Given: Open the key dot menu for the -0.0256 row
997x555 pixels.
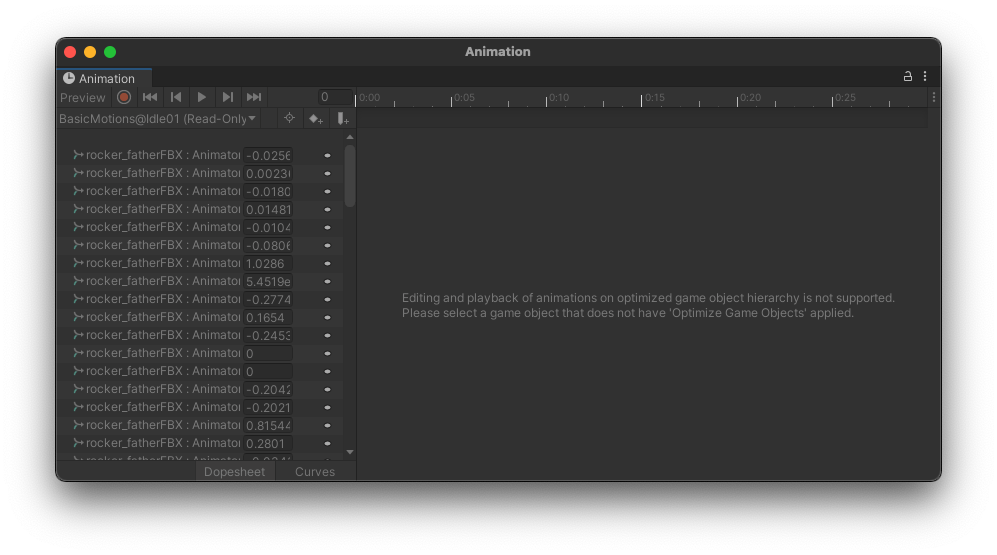Looking at the screenshot, I should pyautogui.click(x=327, y=155).
